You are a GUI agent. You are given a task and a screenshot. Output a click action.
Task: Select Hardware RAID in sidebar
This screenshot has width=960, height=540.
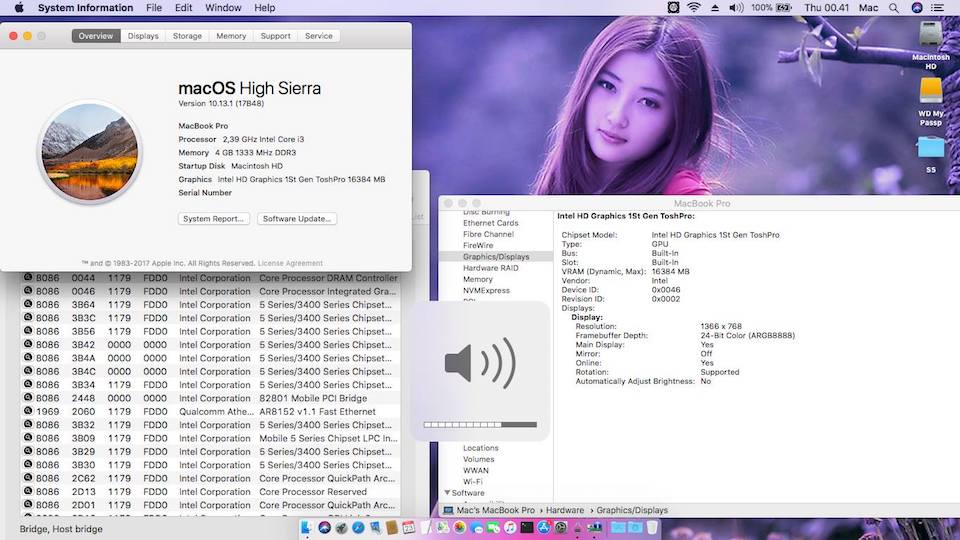490,268
